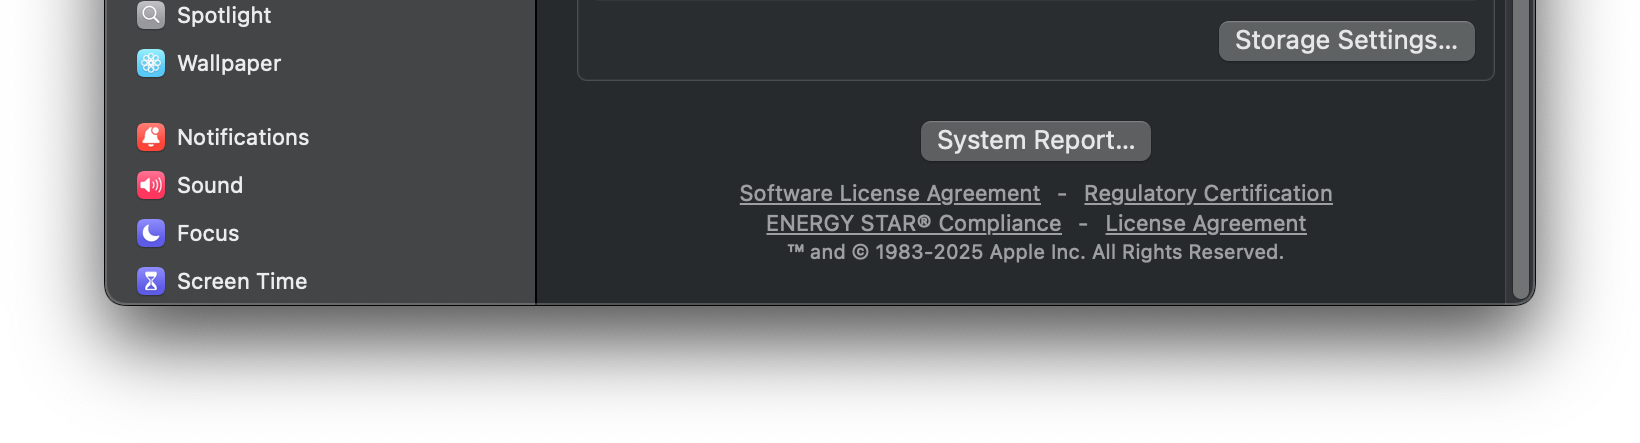Open the standalone License Agreement link
This screenshot has height=443, width=1640.
[1205, 223]
